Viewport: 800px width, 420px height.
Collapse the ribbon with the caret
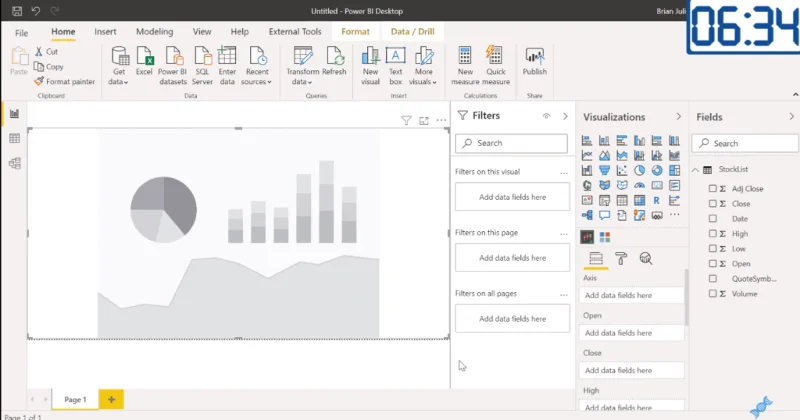click(795, 94)
